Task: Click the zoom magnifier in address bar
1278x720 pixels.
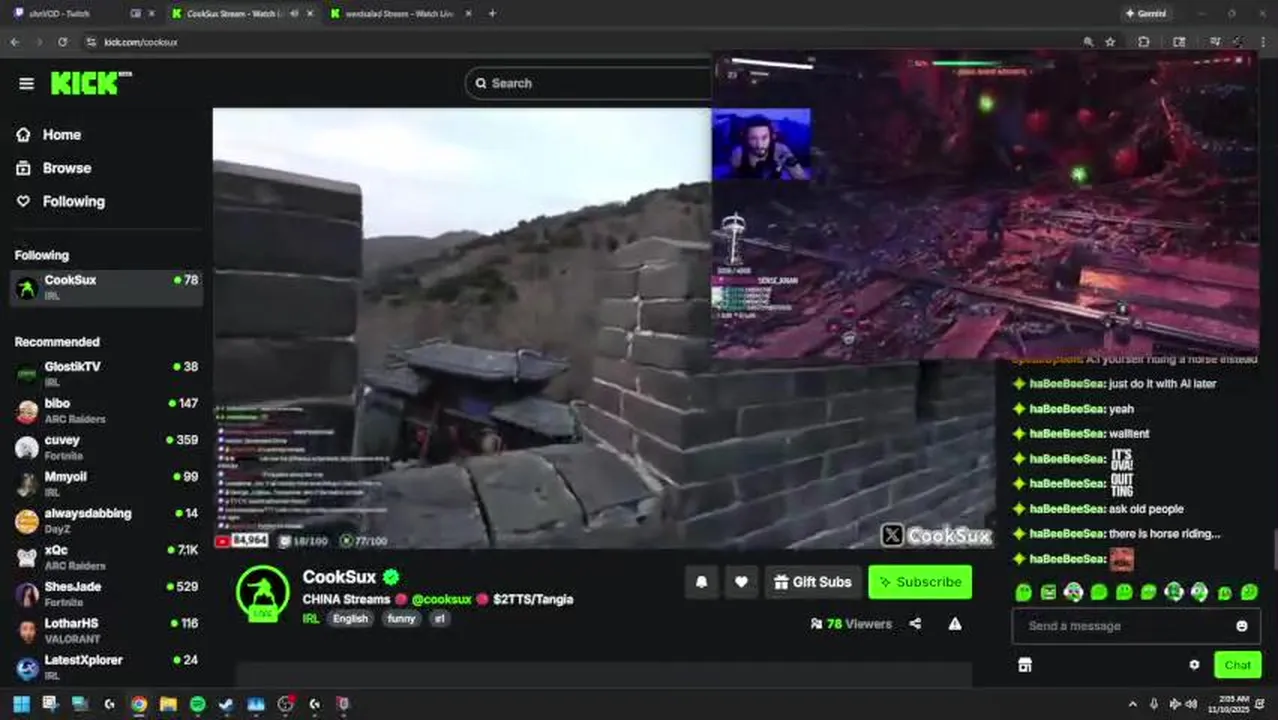Action: [x=1088, y=42]
